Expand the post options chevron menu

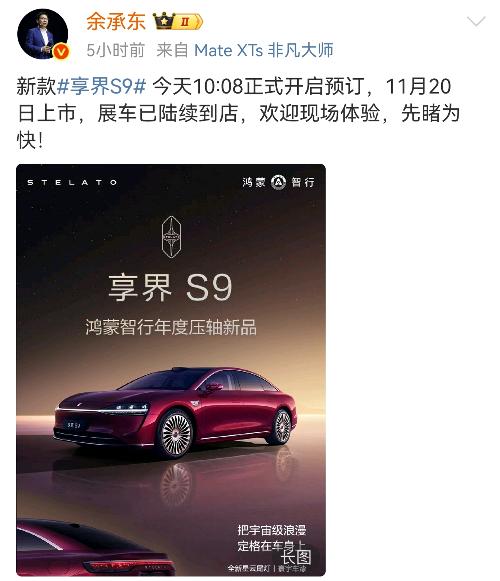[476, 21]
